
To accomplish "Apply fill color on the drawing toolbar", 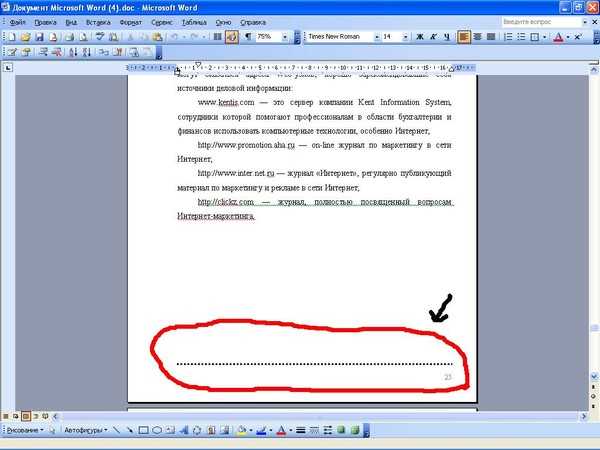I will point(242,430).
